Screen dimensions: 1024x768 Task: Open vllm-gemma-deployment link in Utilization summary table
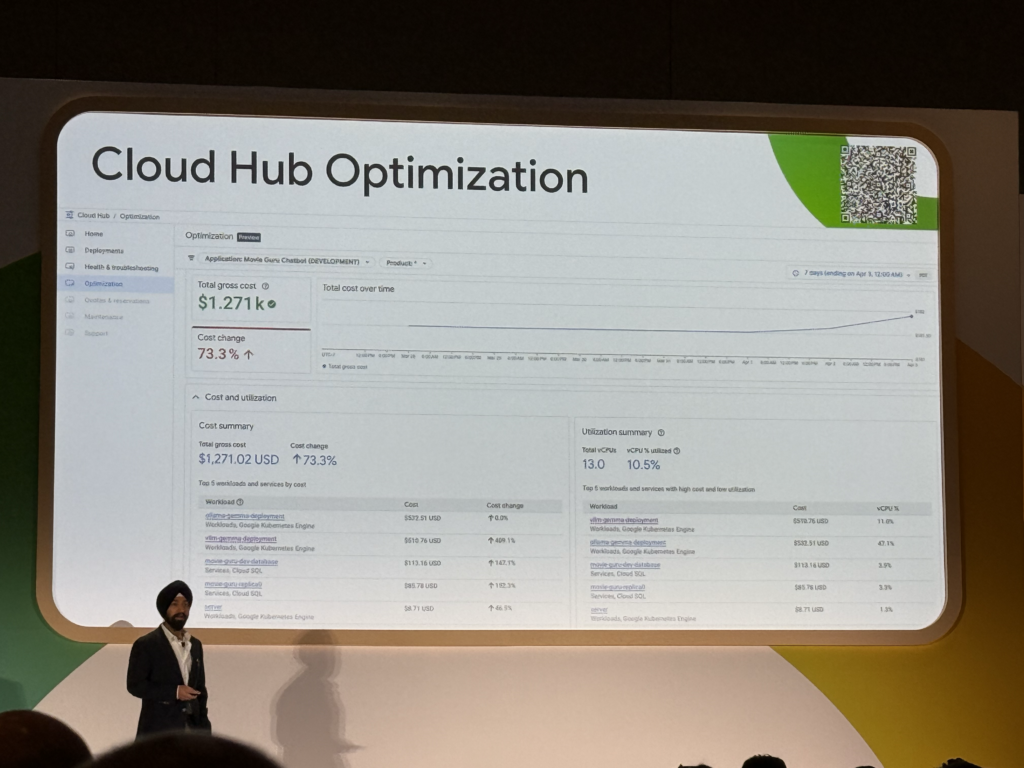[x=624, y=520]
